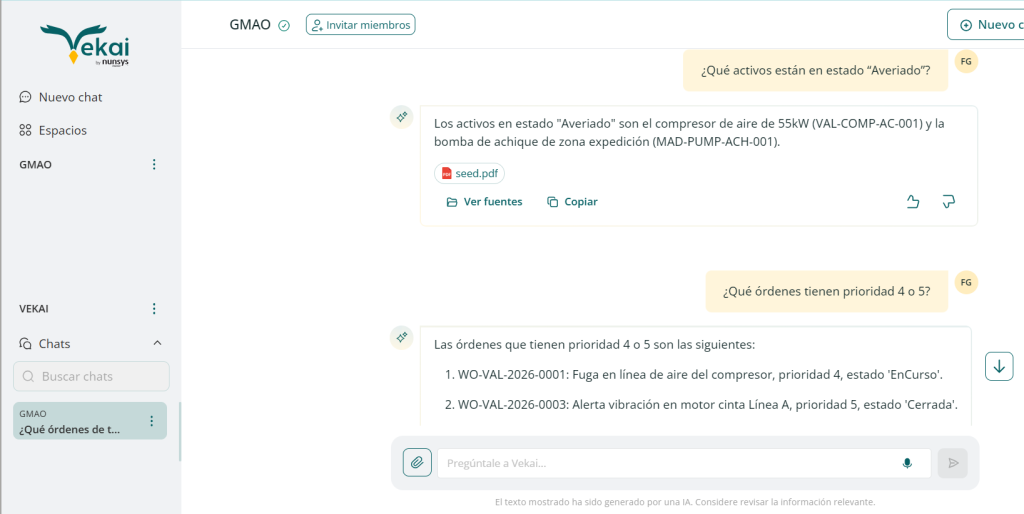Click the Vekai logo
This screenshot has height=514, width=1024.
(85, 45)
